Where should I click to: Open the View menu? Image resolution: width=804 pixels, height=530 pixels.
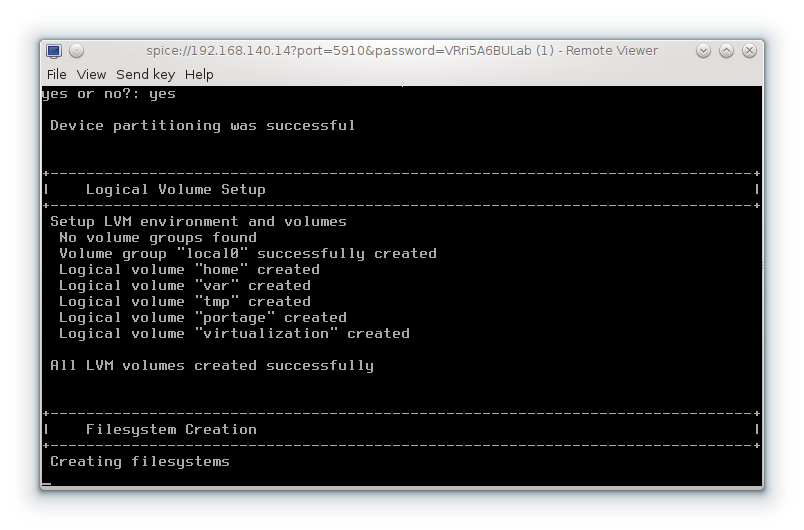pyautogui.click(x=91, y=74)
